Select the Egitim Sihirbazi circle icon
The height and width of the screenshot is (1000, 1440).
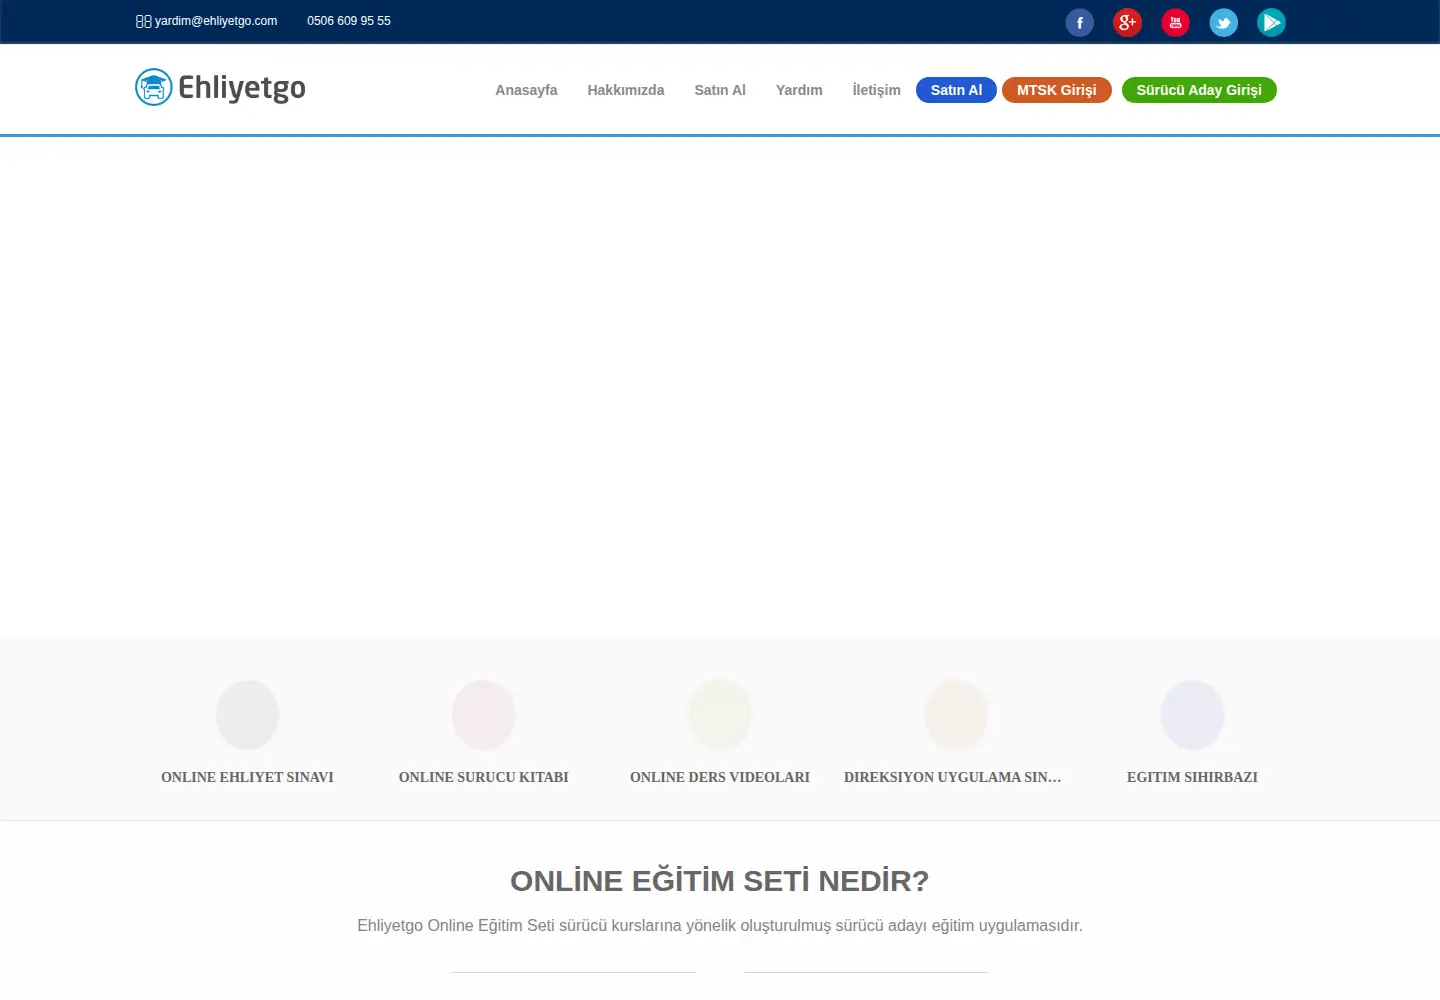(x=1192, y=715)
